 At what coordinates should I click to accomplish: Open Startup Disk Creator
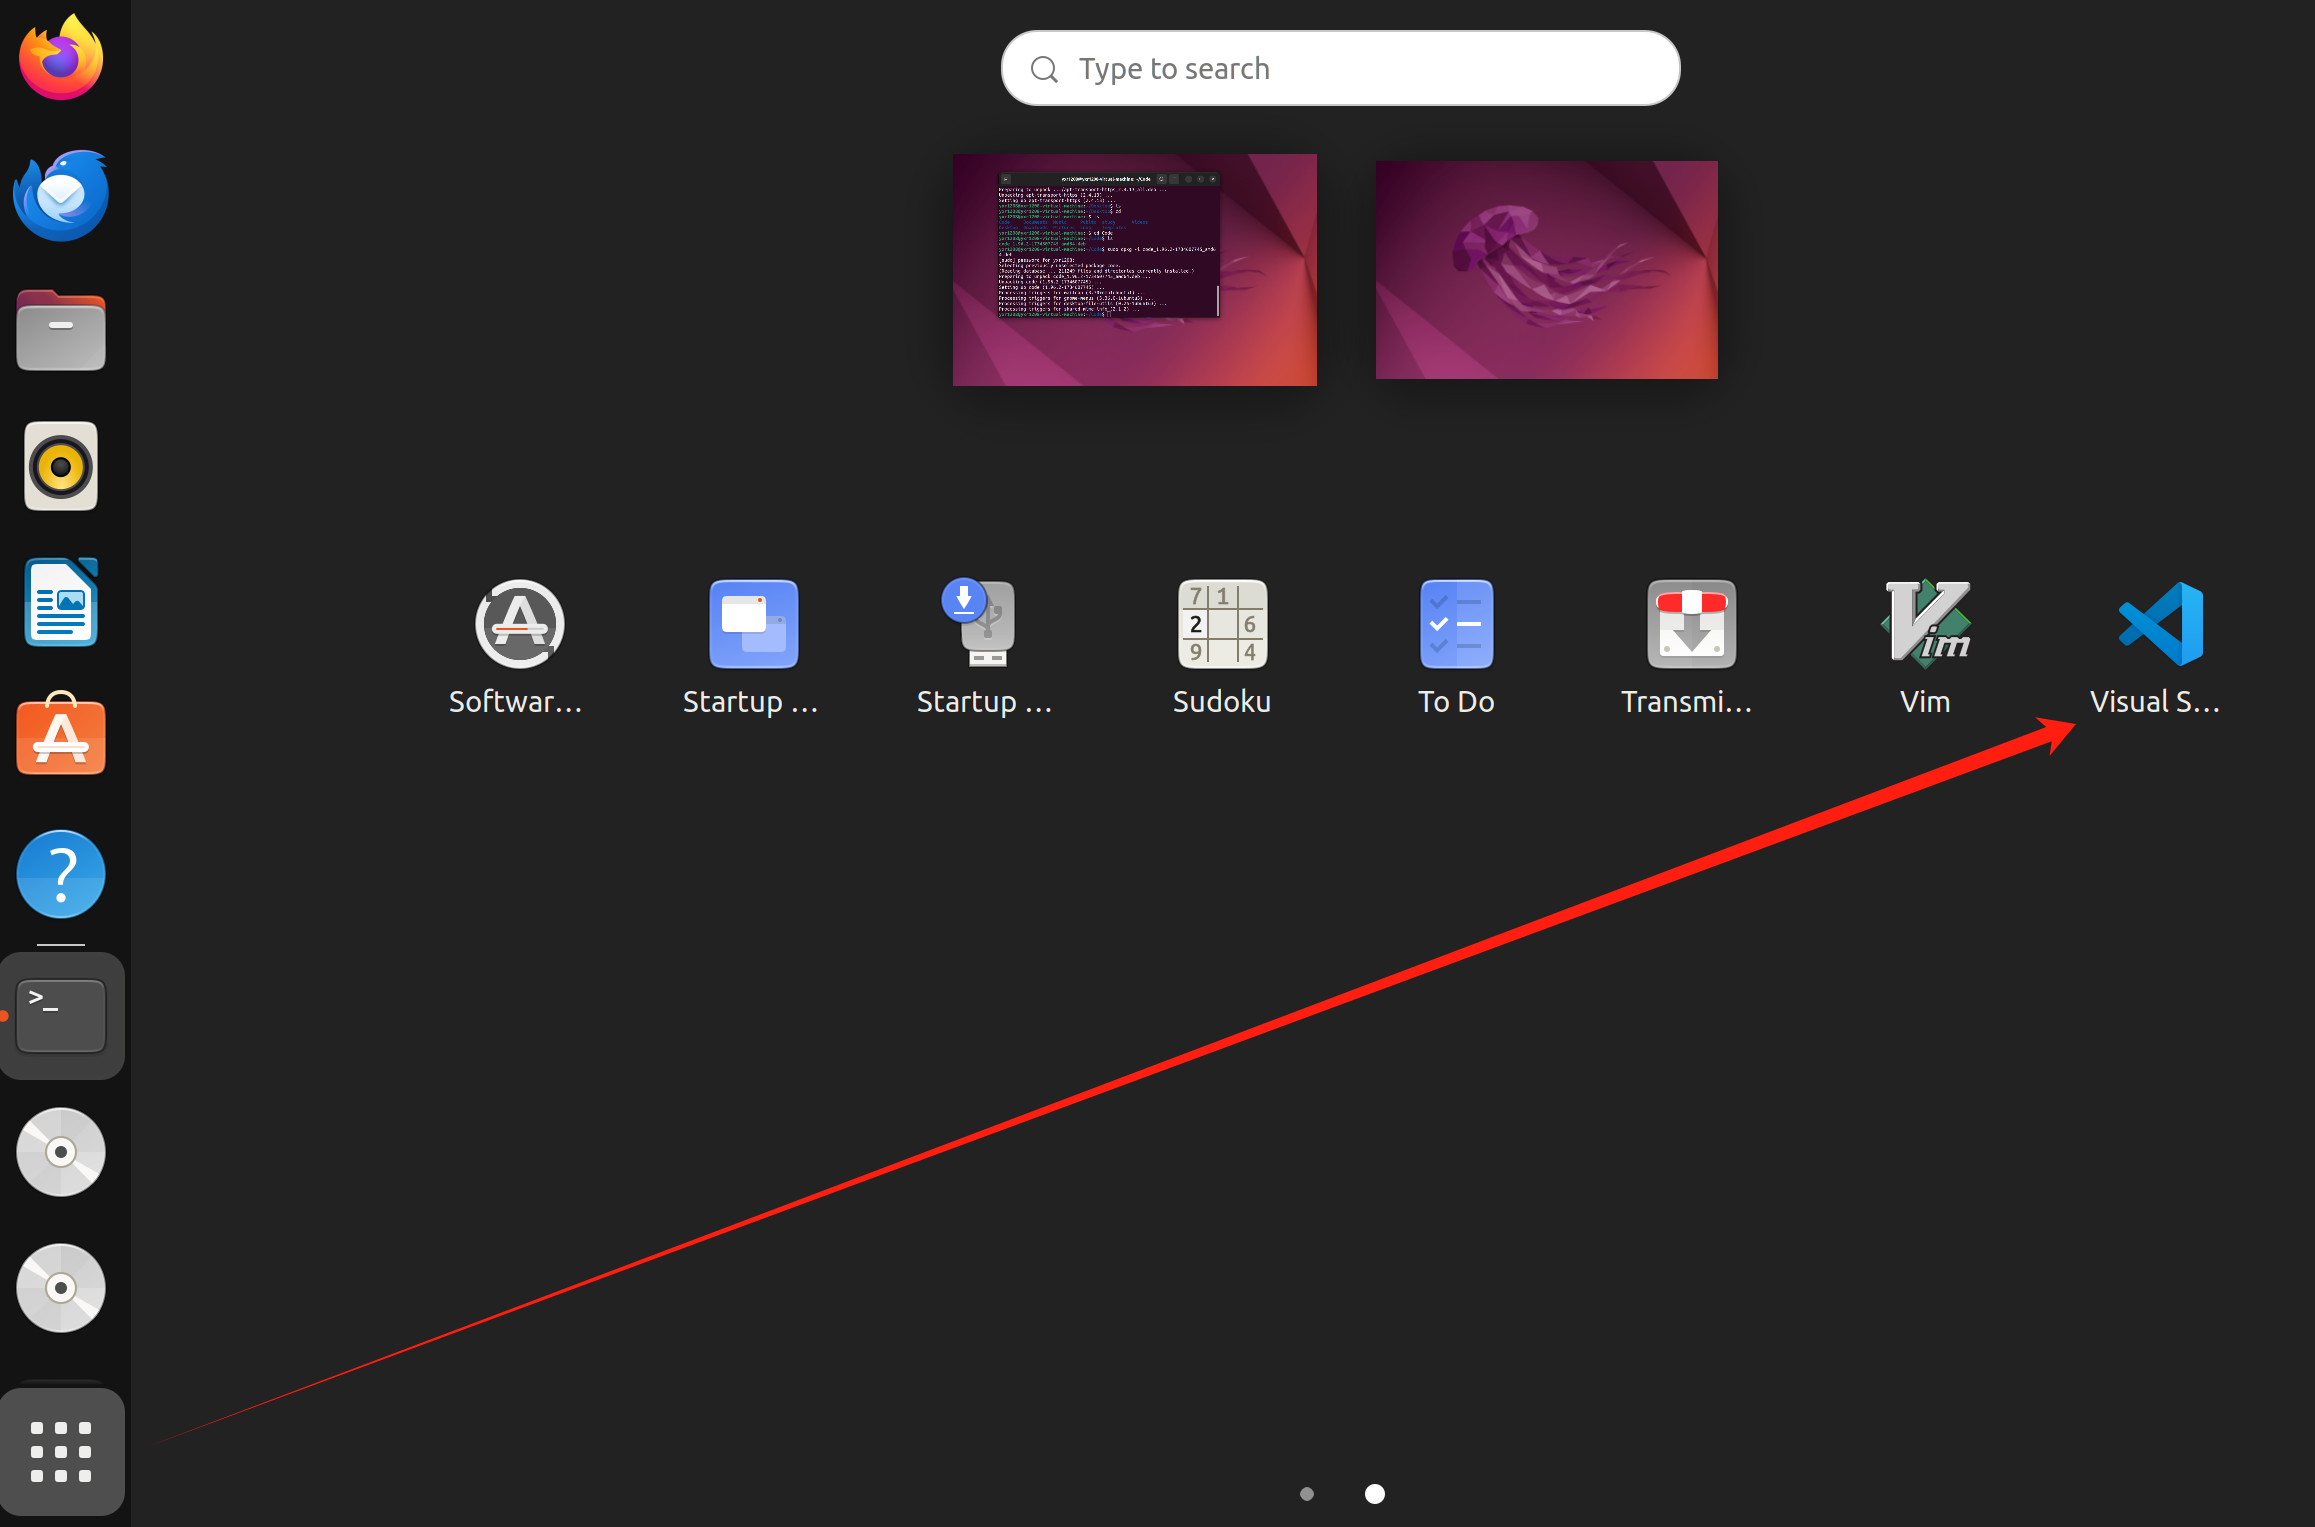coord(985,625)
